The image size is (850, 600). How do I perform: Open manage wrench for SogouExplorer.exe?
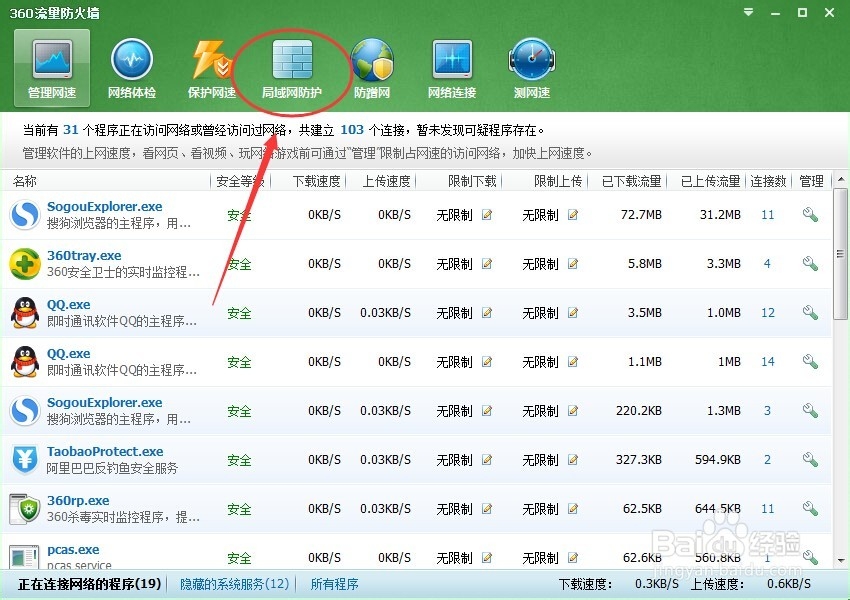810,214
